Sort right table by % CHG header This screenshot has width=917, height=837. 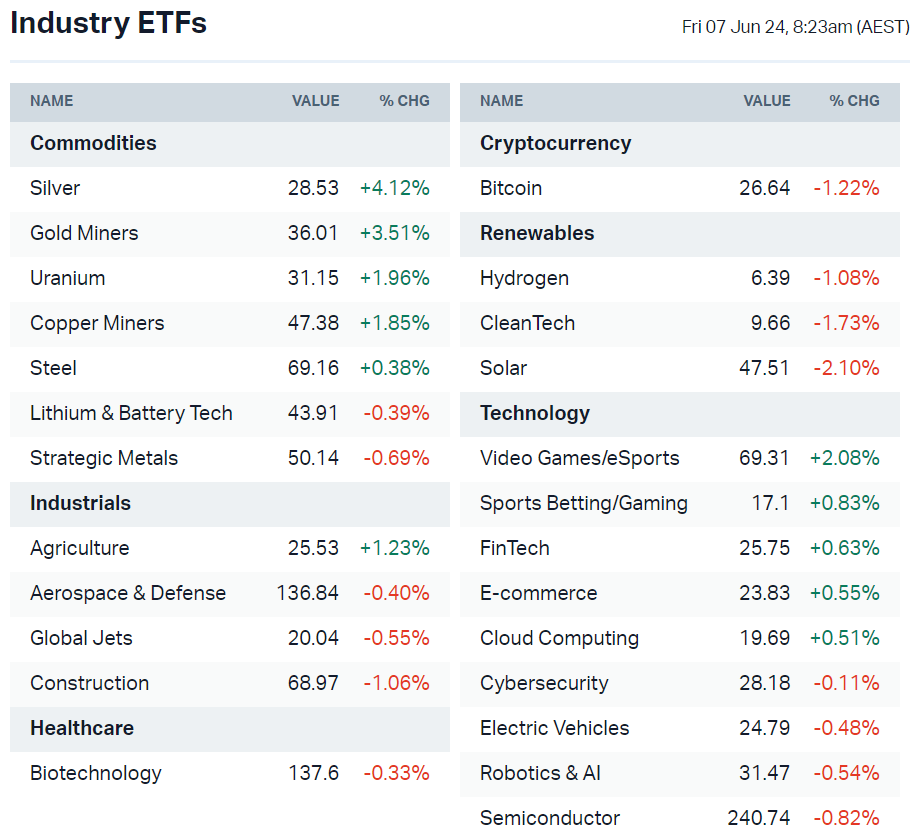click(854, 101)
